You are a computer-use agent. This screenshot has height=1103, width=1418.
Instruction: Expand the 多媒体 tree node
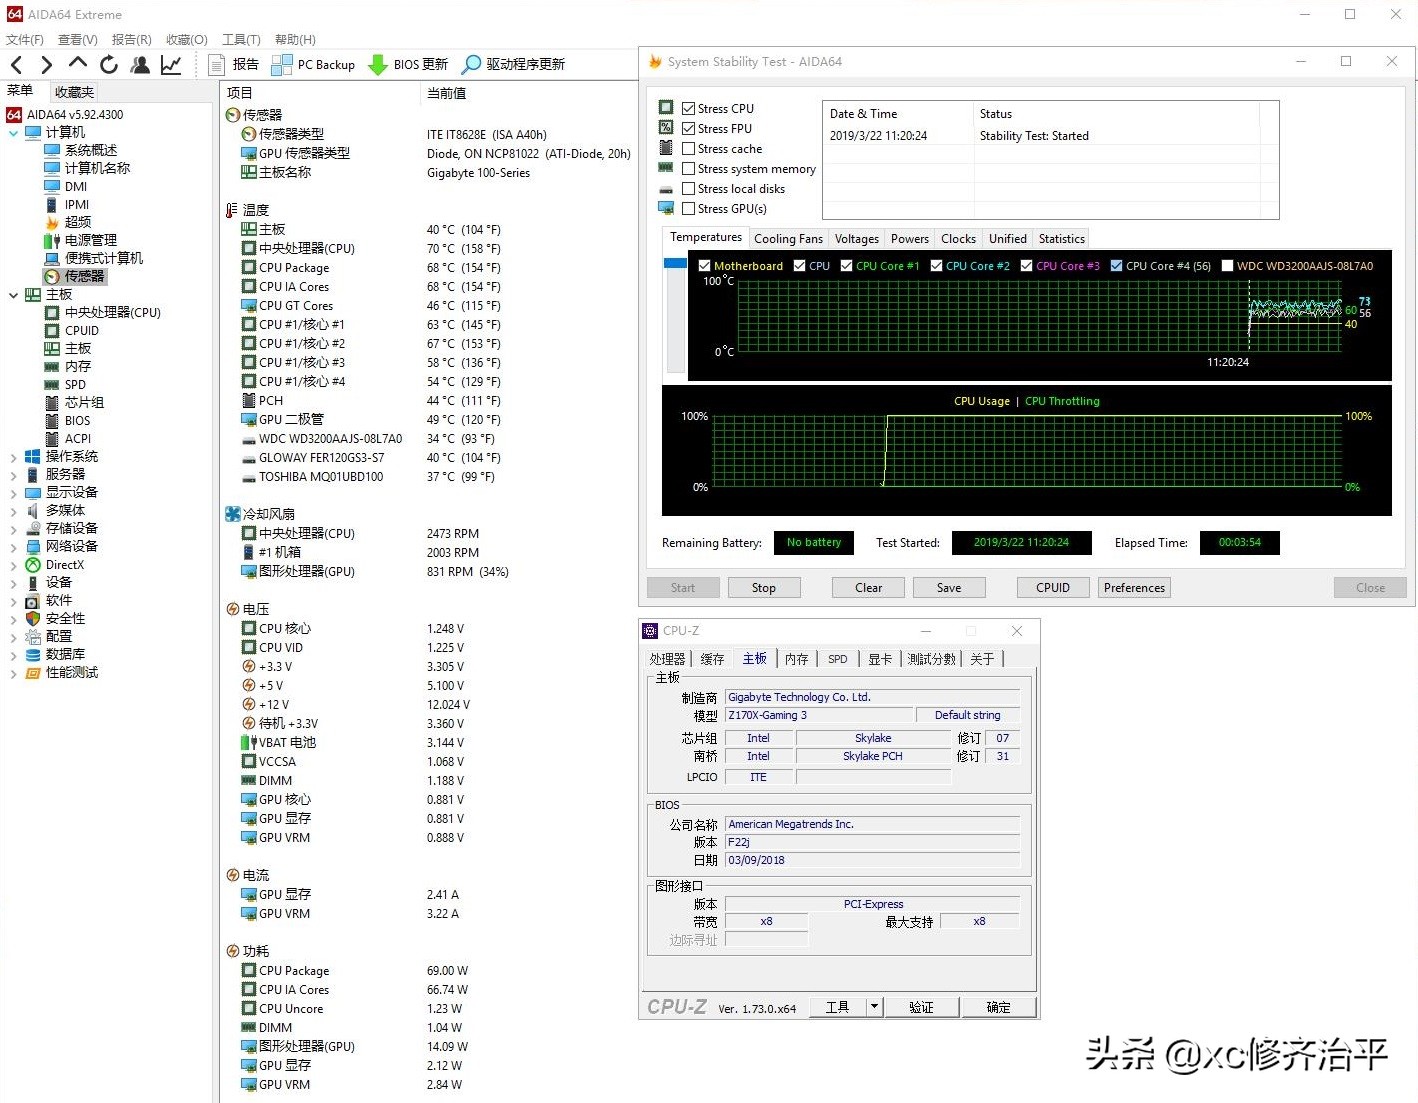pos(13,510)
